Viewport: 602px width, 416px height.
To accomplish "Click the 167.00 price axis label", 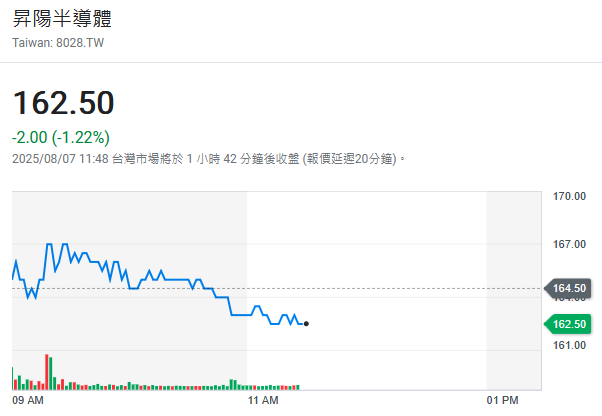I will click(569, 244).
